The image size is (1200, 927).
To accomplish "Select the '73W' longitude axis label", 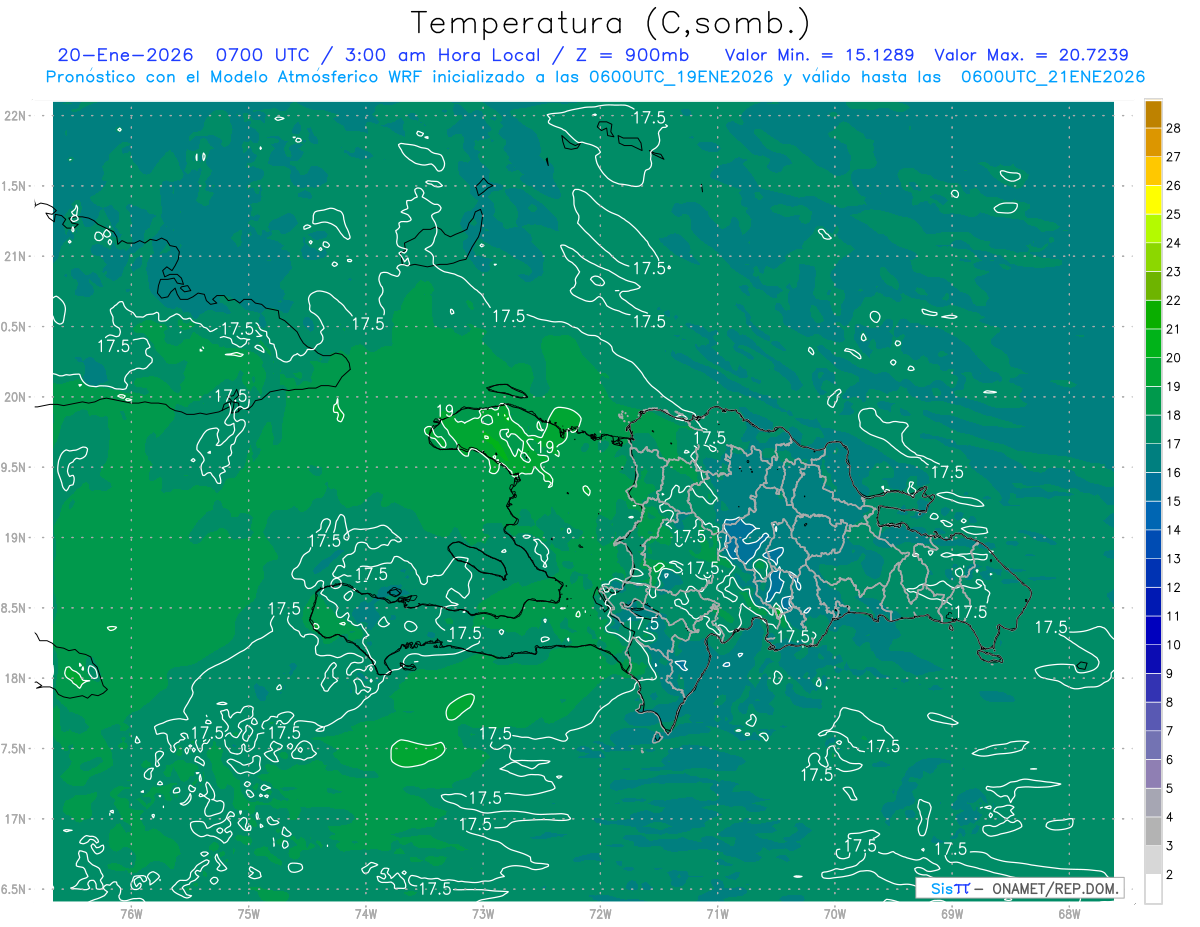I will point(483,913).
